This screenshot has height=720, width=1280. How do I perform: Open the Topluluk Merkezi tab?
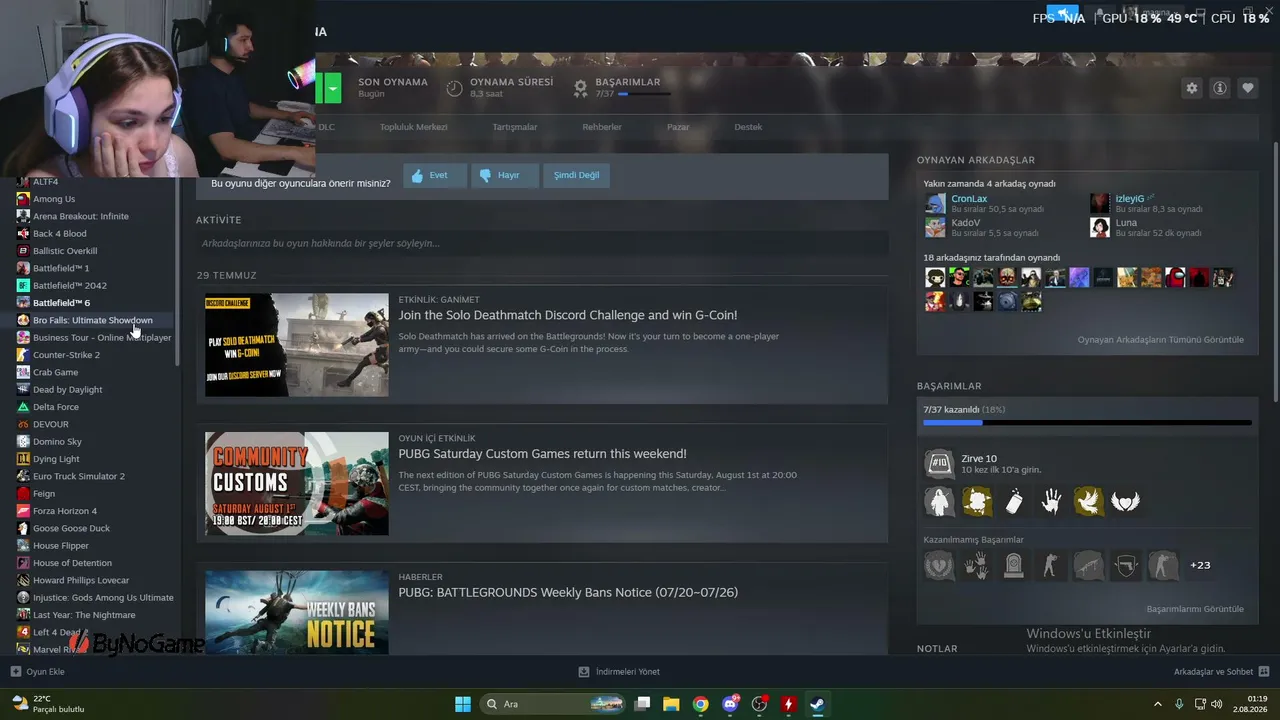tap(413, 127)
